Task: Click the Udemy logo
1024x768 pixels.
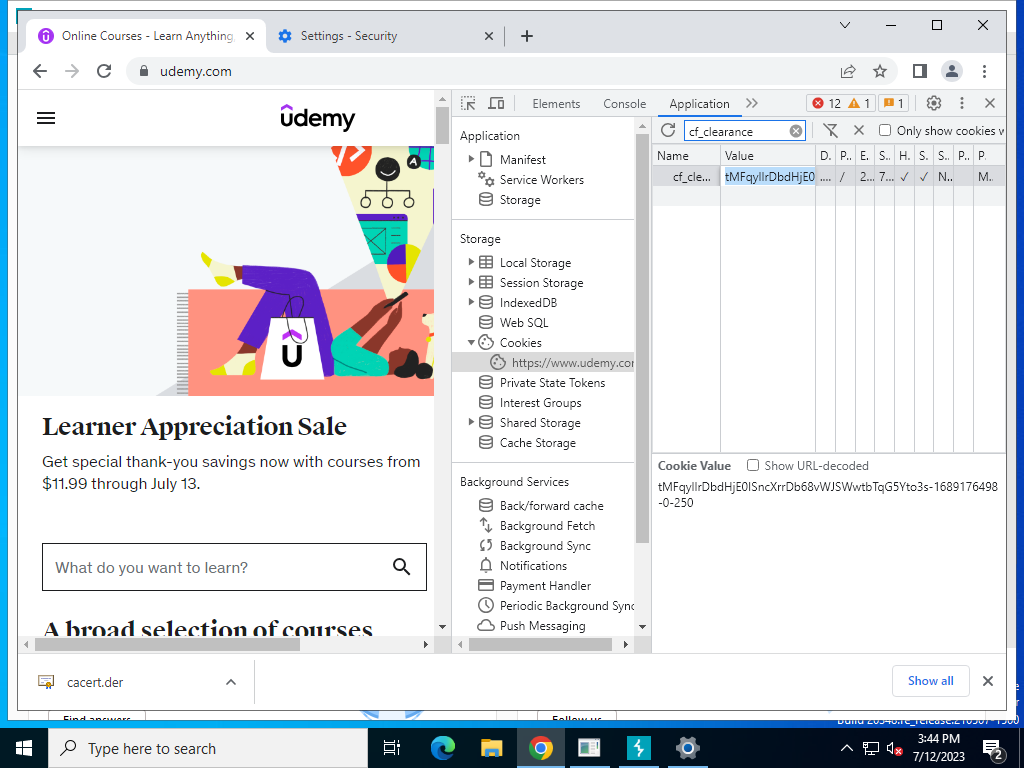Action: point(317,117)
